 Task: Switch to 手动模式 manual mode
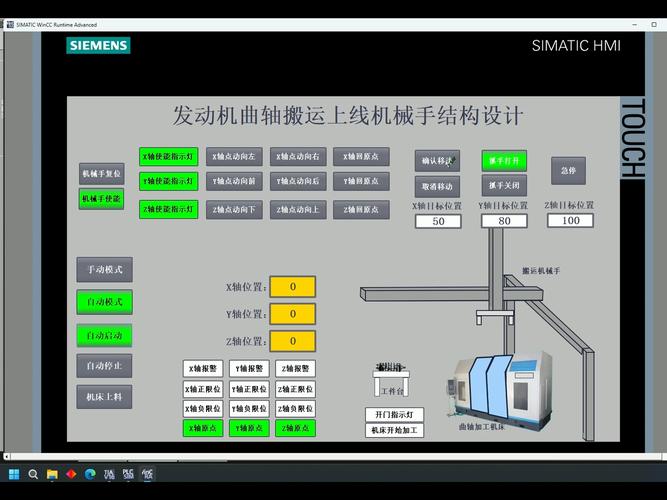click(x=105, y=270)
